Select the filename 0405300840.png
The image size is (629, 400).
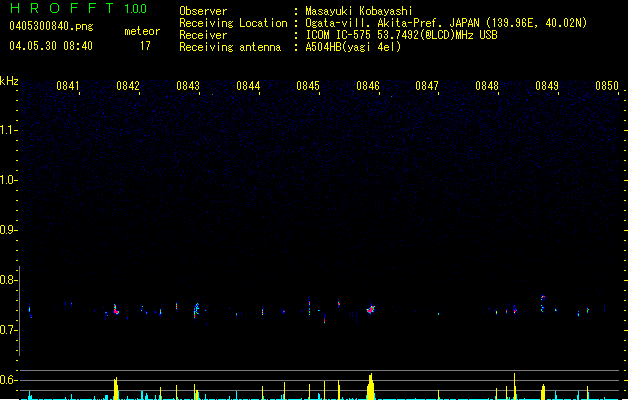point(51,26)
